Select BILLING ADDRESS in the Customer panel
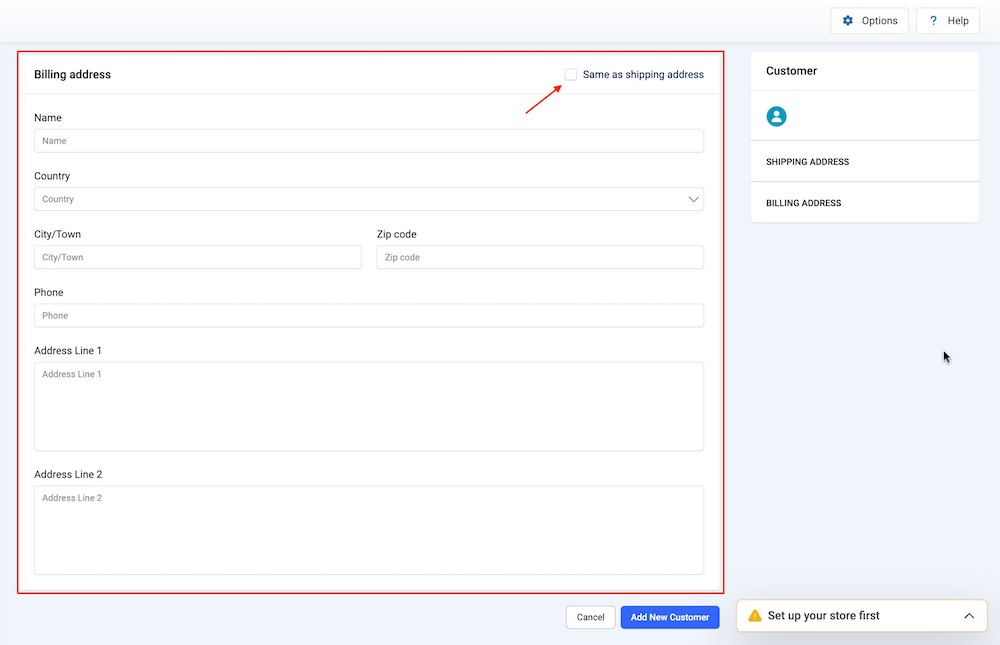This screenshot has height=645, width=1000. pos(803,203)
